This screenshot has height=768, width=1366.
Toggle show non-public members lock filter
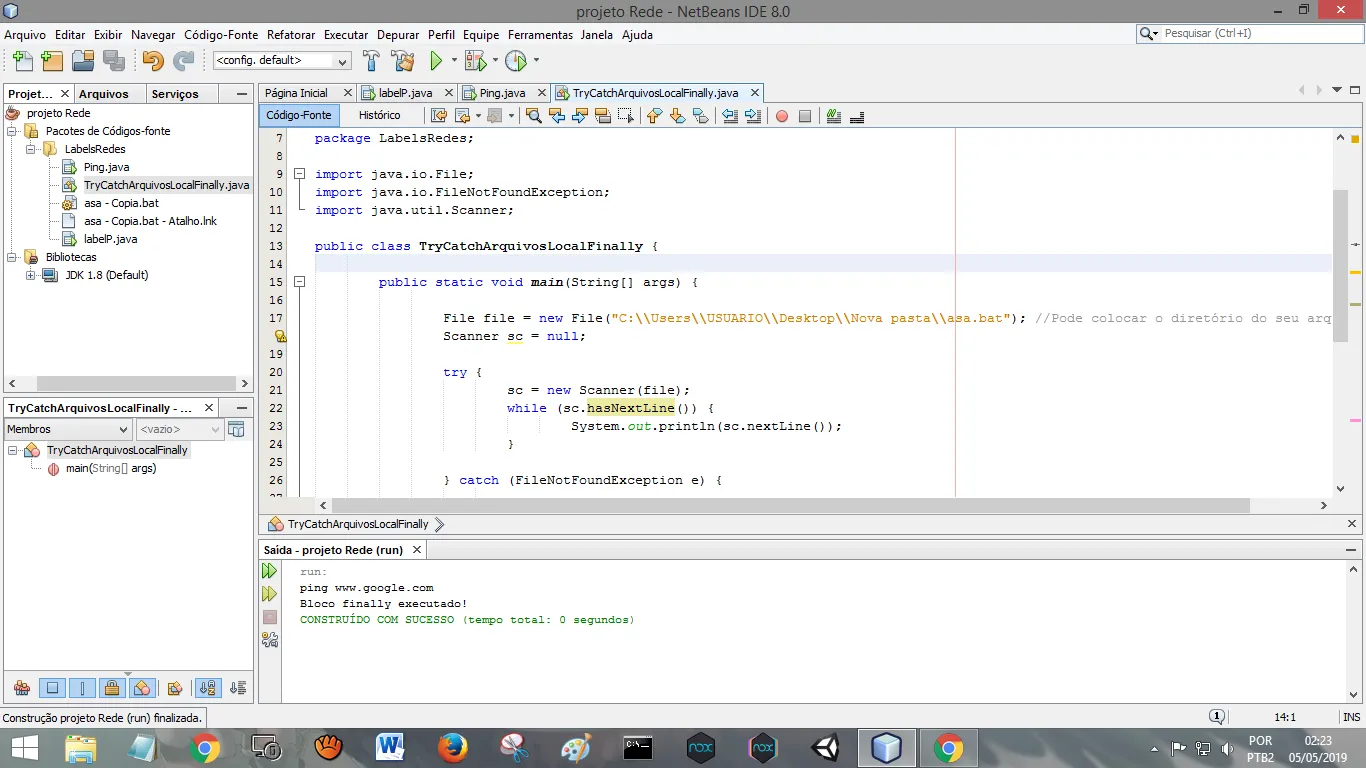(112, 688)
